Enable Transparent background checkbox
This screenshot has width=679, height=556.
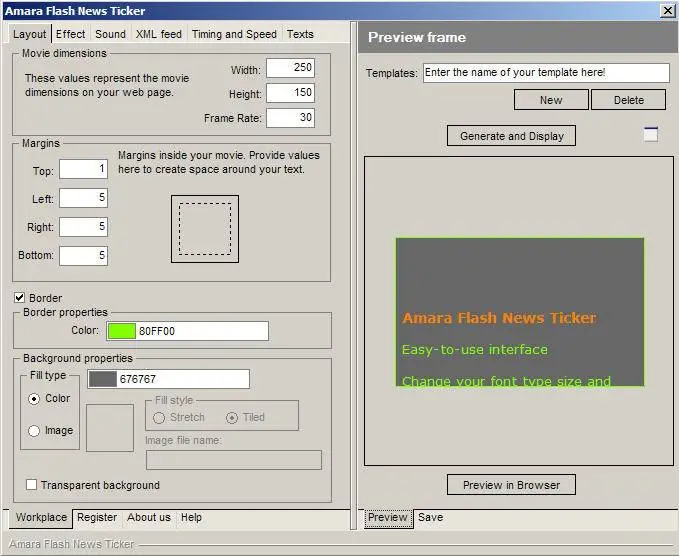(31, 484)
